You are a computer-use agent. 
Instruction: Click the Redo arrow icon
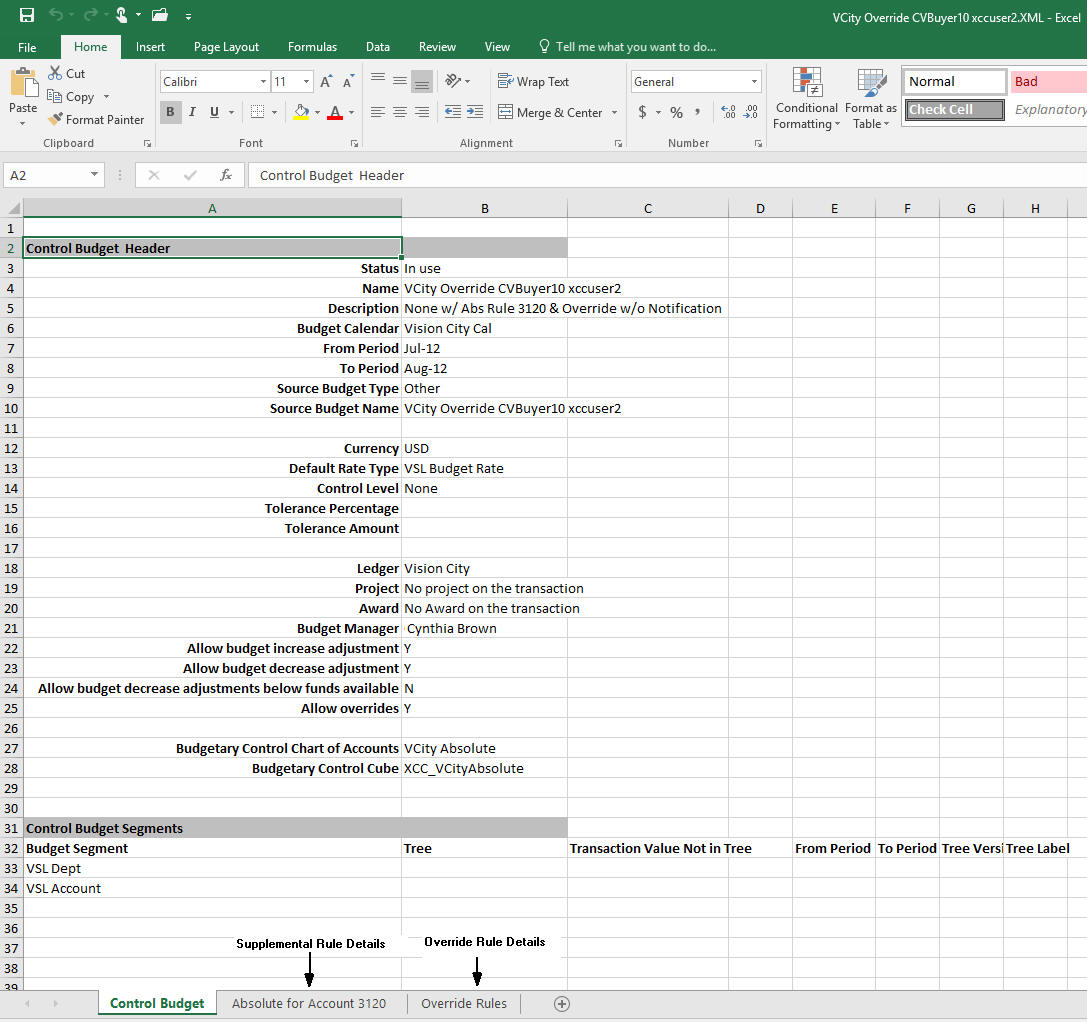pyautogui.click(x=91, y=15)
